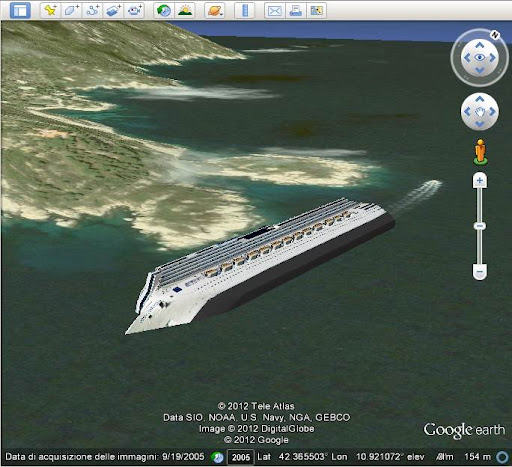Add a placemark with the pushpin icon
Screen dimensions: 512x467
point(50,10)
